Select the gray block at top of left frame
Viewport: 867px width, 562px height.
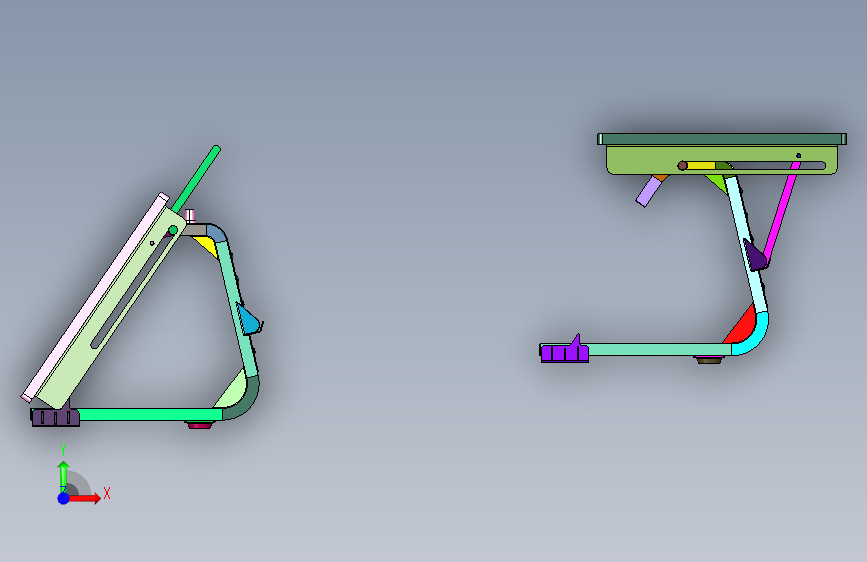click(195, 230)
